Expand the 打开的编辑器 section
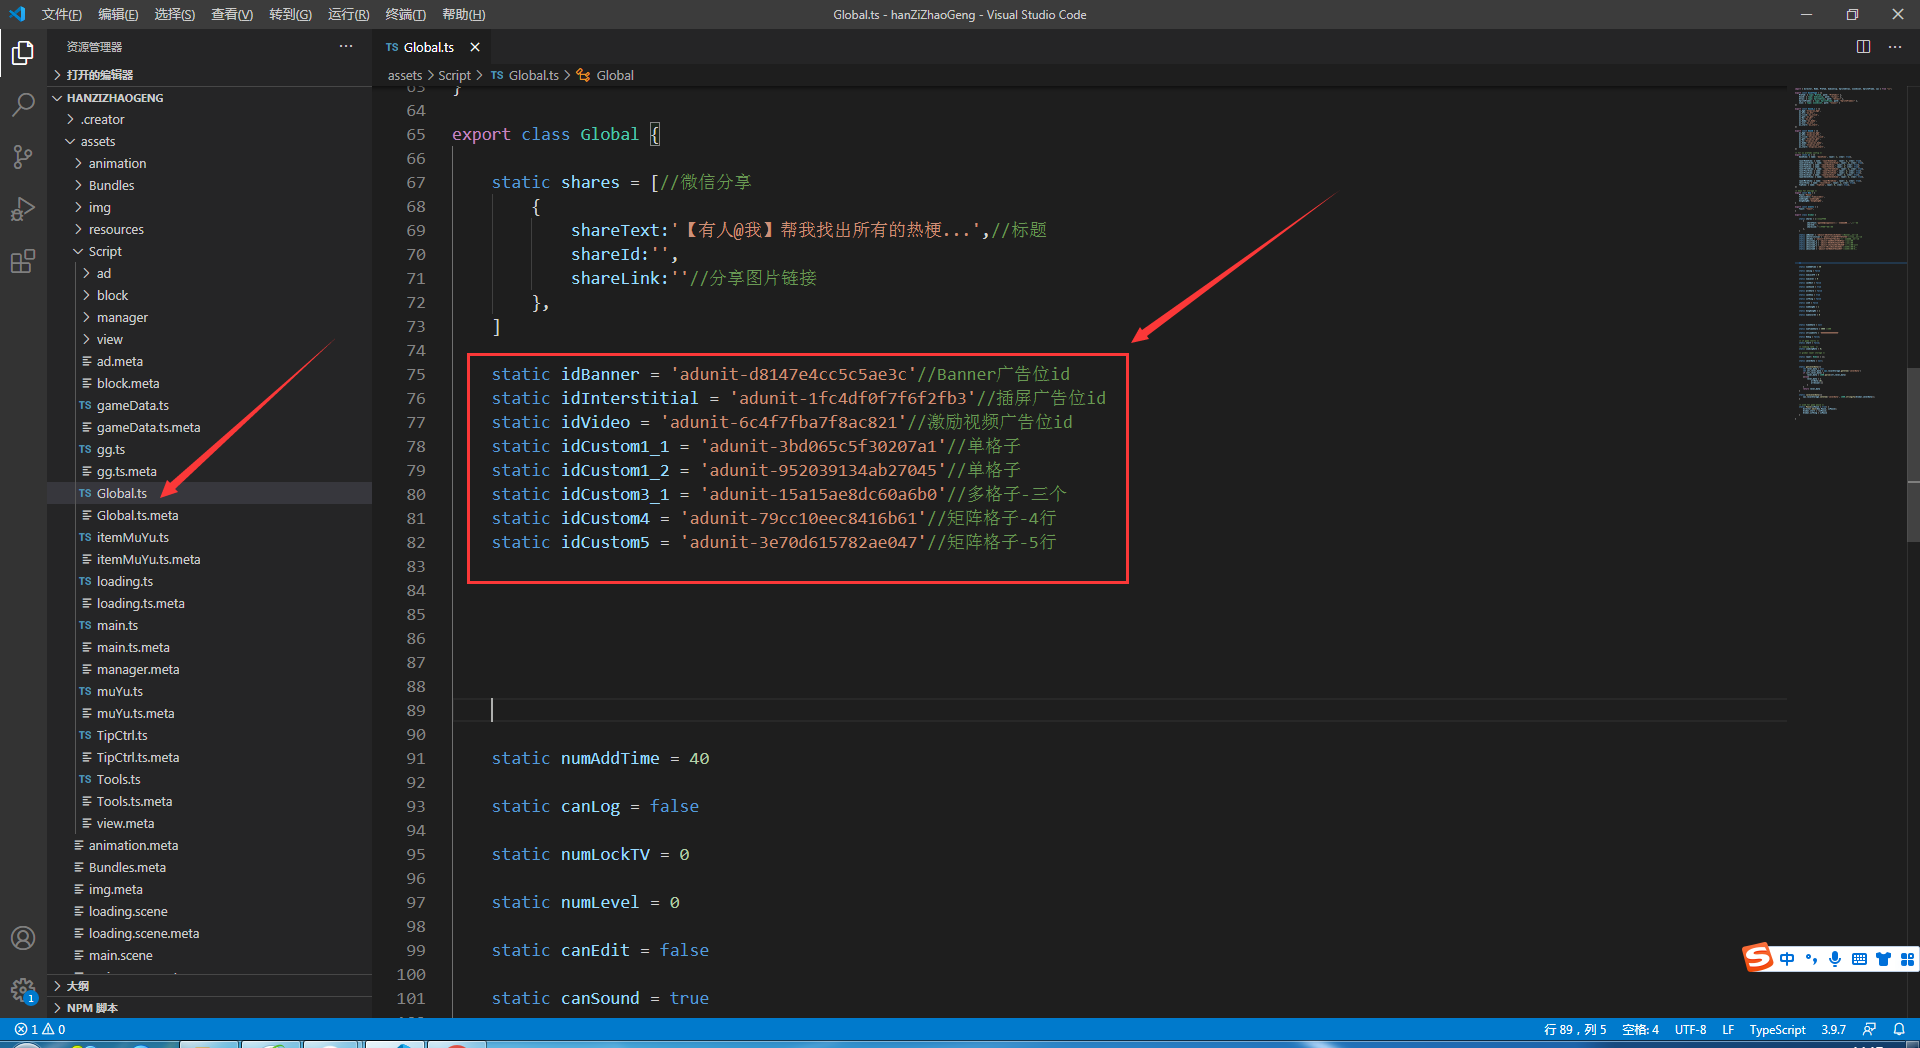Viewport: 1920px width, 1048px height. pos(210,75)
